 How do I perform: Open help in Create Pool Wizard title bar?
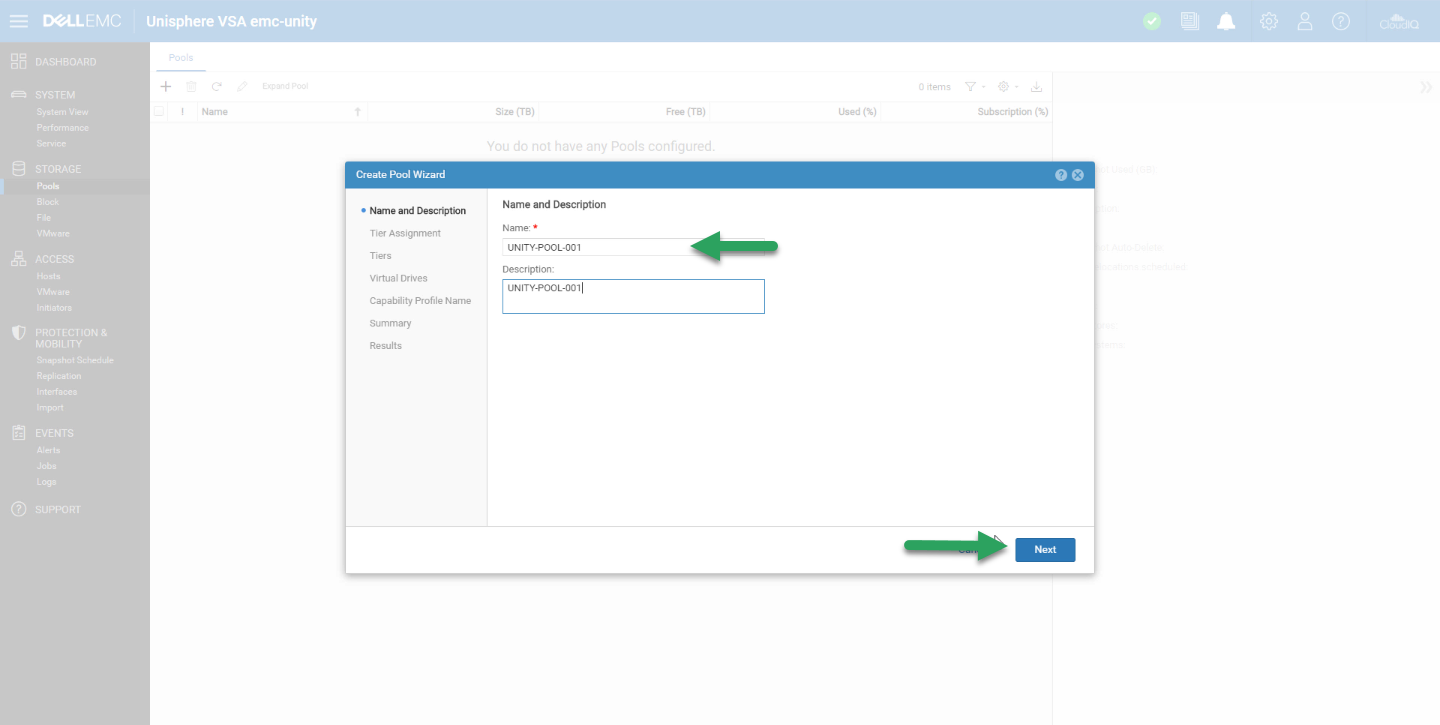[x=1061, y=175]
